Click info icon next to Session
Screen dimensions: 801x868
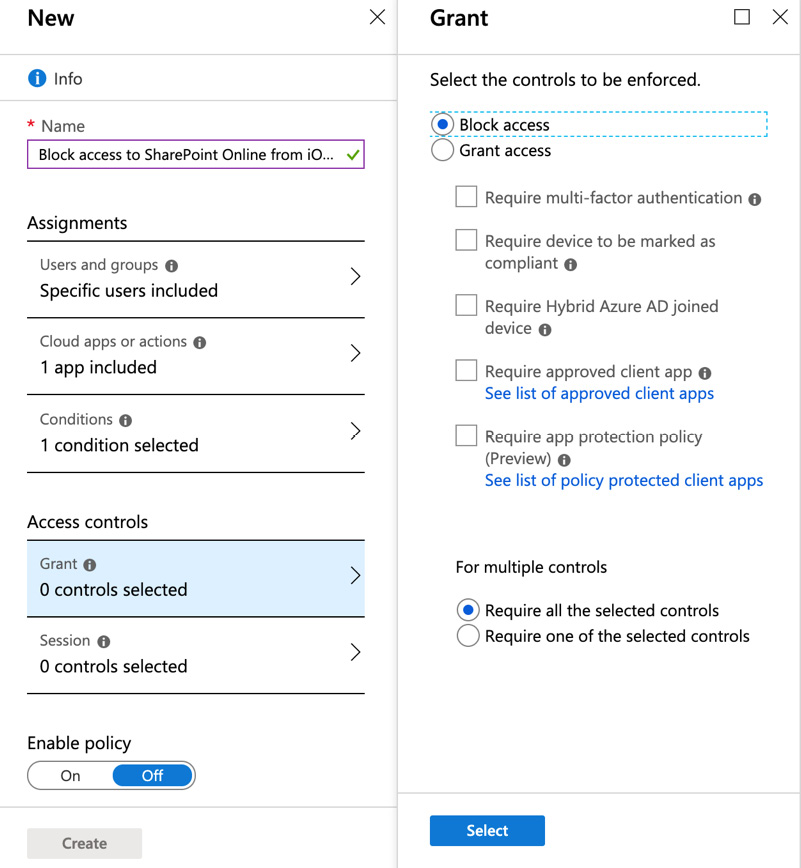(104, 641)
